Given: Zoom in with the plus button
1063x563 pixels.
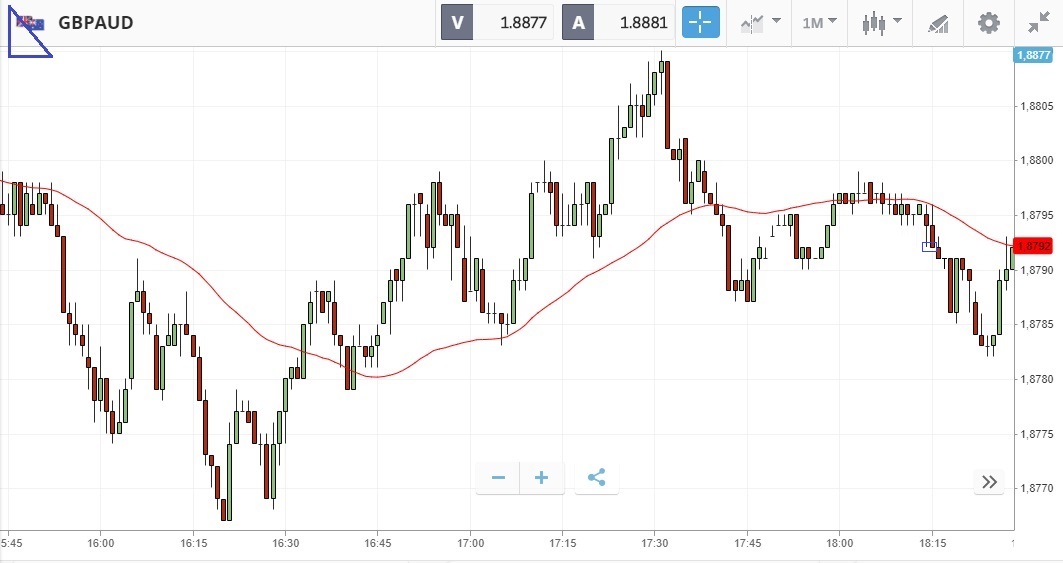Looking at the screenshot, I should click(x=542, y=478).
